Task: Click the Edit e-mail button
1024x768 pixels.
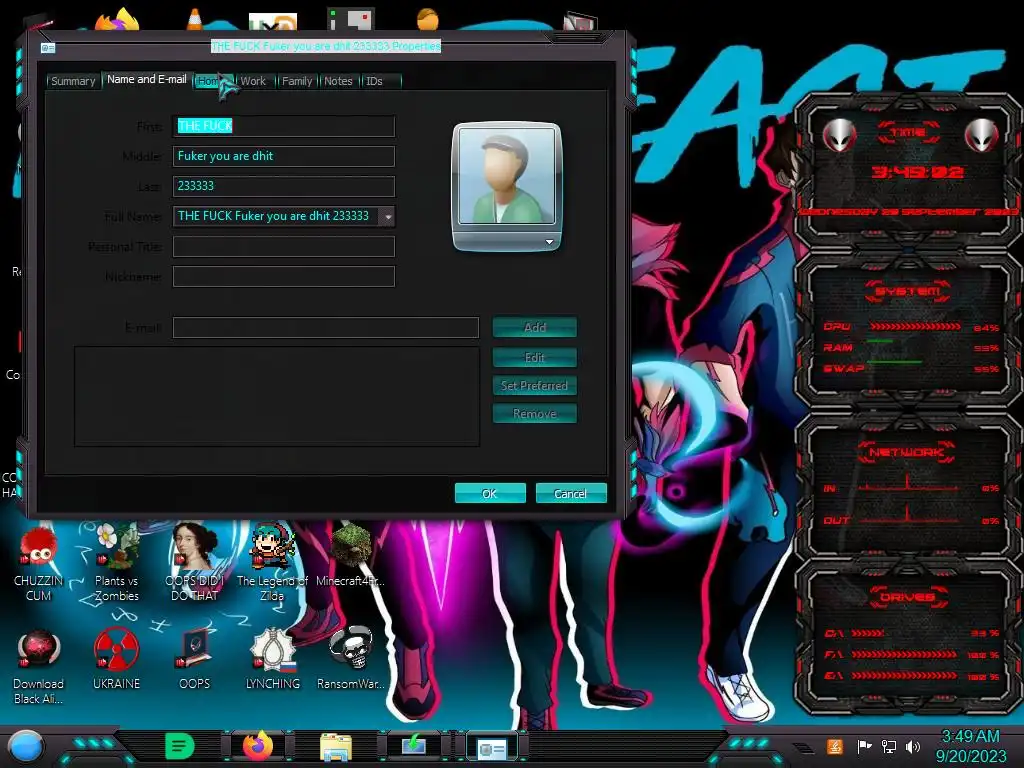Action: click(535, 357)
